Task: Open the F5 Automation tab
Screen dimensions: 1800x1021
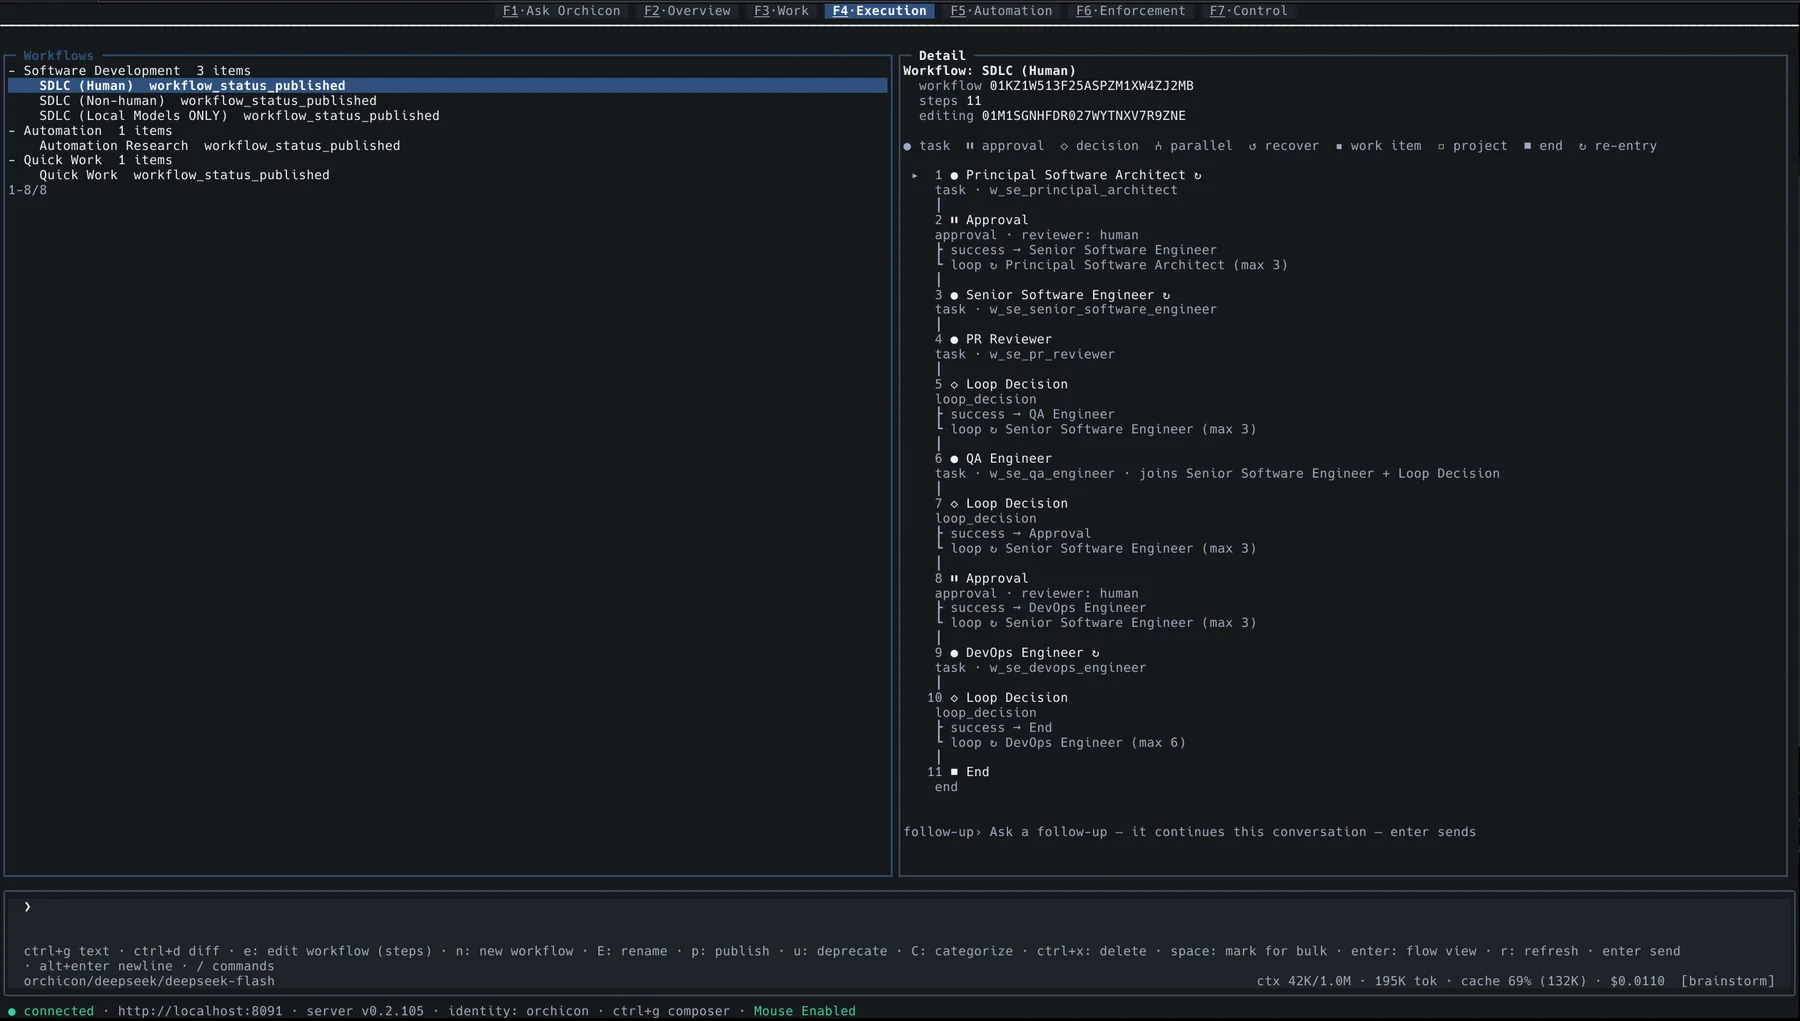Action: coord(1001,11)
